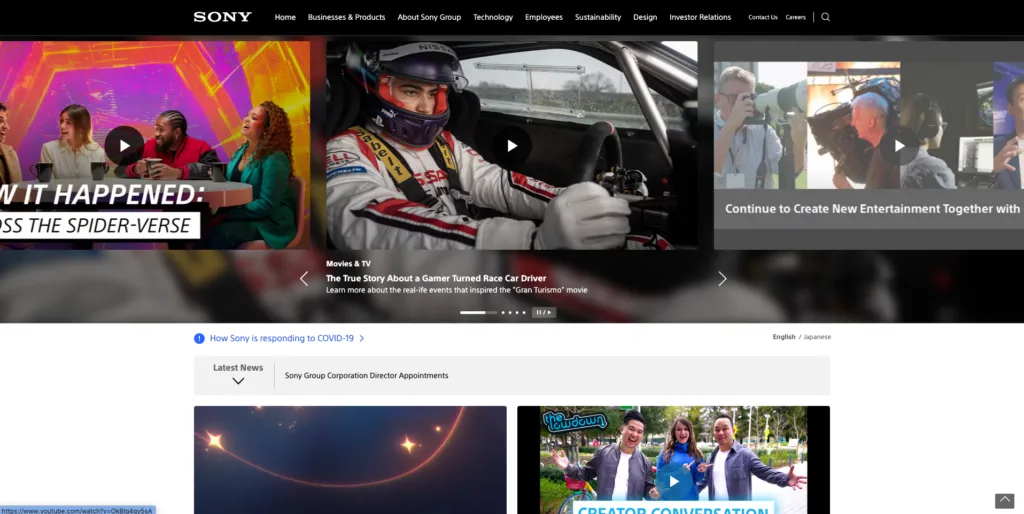This screenshot has width=1024, height=514.
Task: Advance to the next carousel slide
Action: (x=722, y=279)
